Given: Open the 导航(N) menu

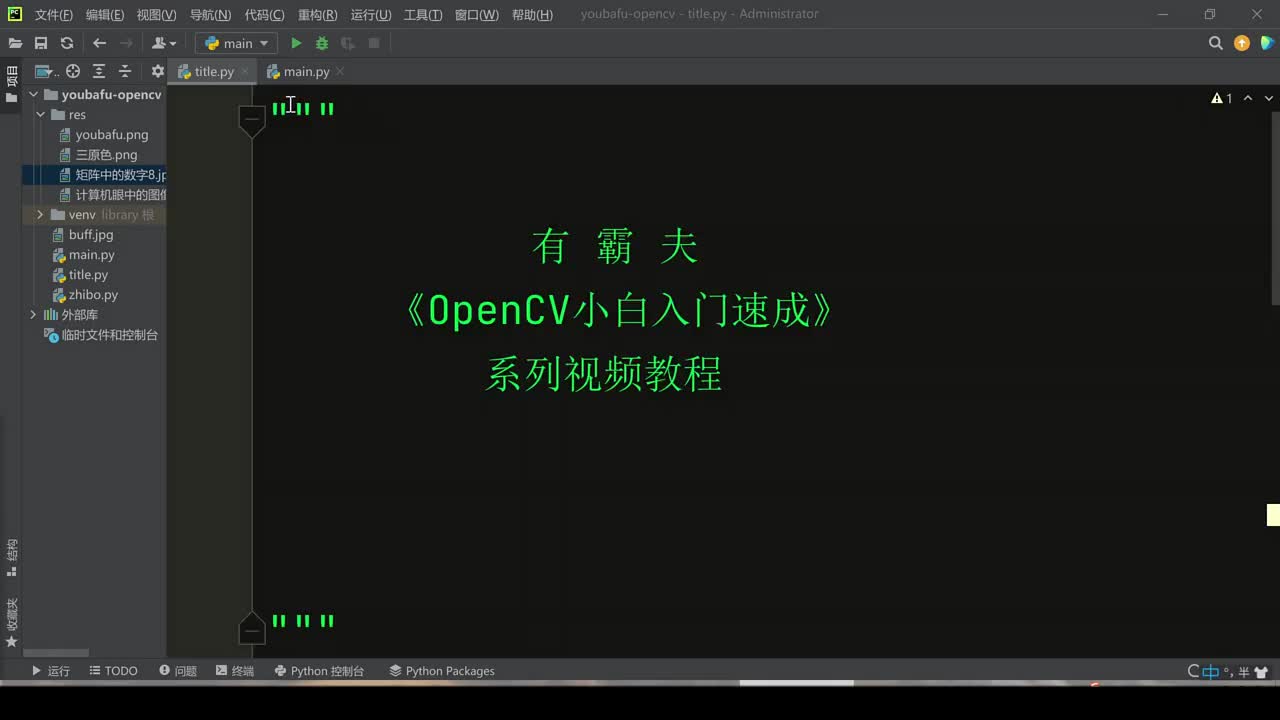Looking at the screenshot, I should pyautogui.click(x=210, y=15).
